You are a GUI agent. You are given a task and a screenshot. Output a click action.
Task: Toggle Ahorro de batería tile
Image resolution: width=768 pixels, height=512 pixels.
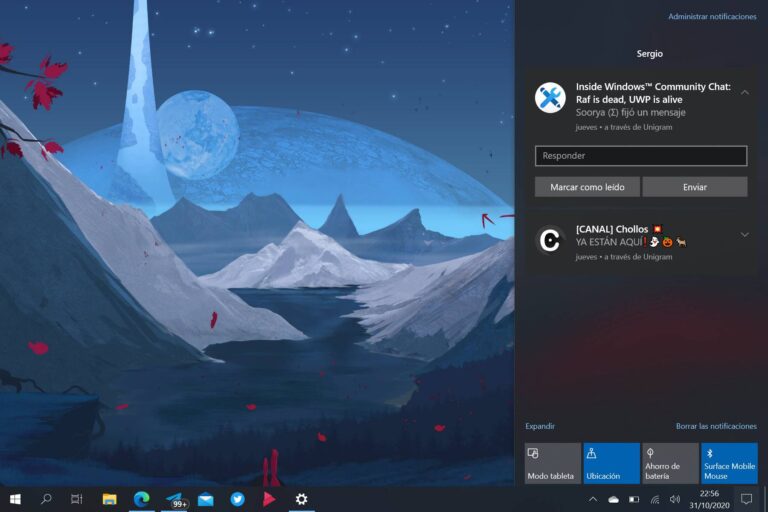click(671, 463)
